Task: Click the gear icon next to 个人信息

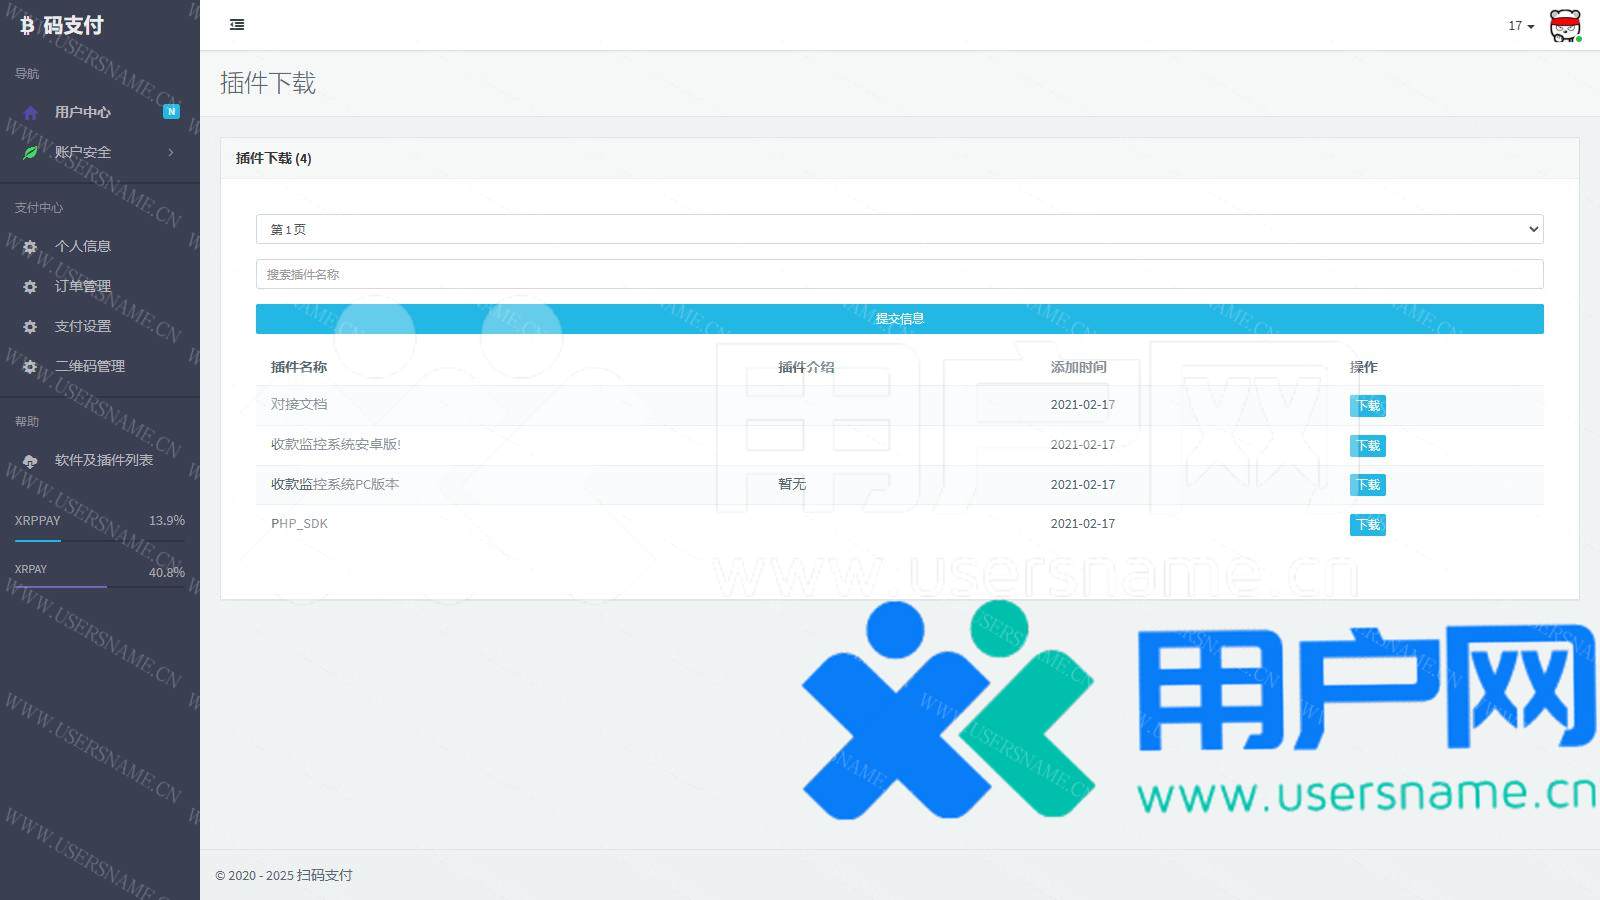Action: [x=30, y=247]
